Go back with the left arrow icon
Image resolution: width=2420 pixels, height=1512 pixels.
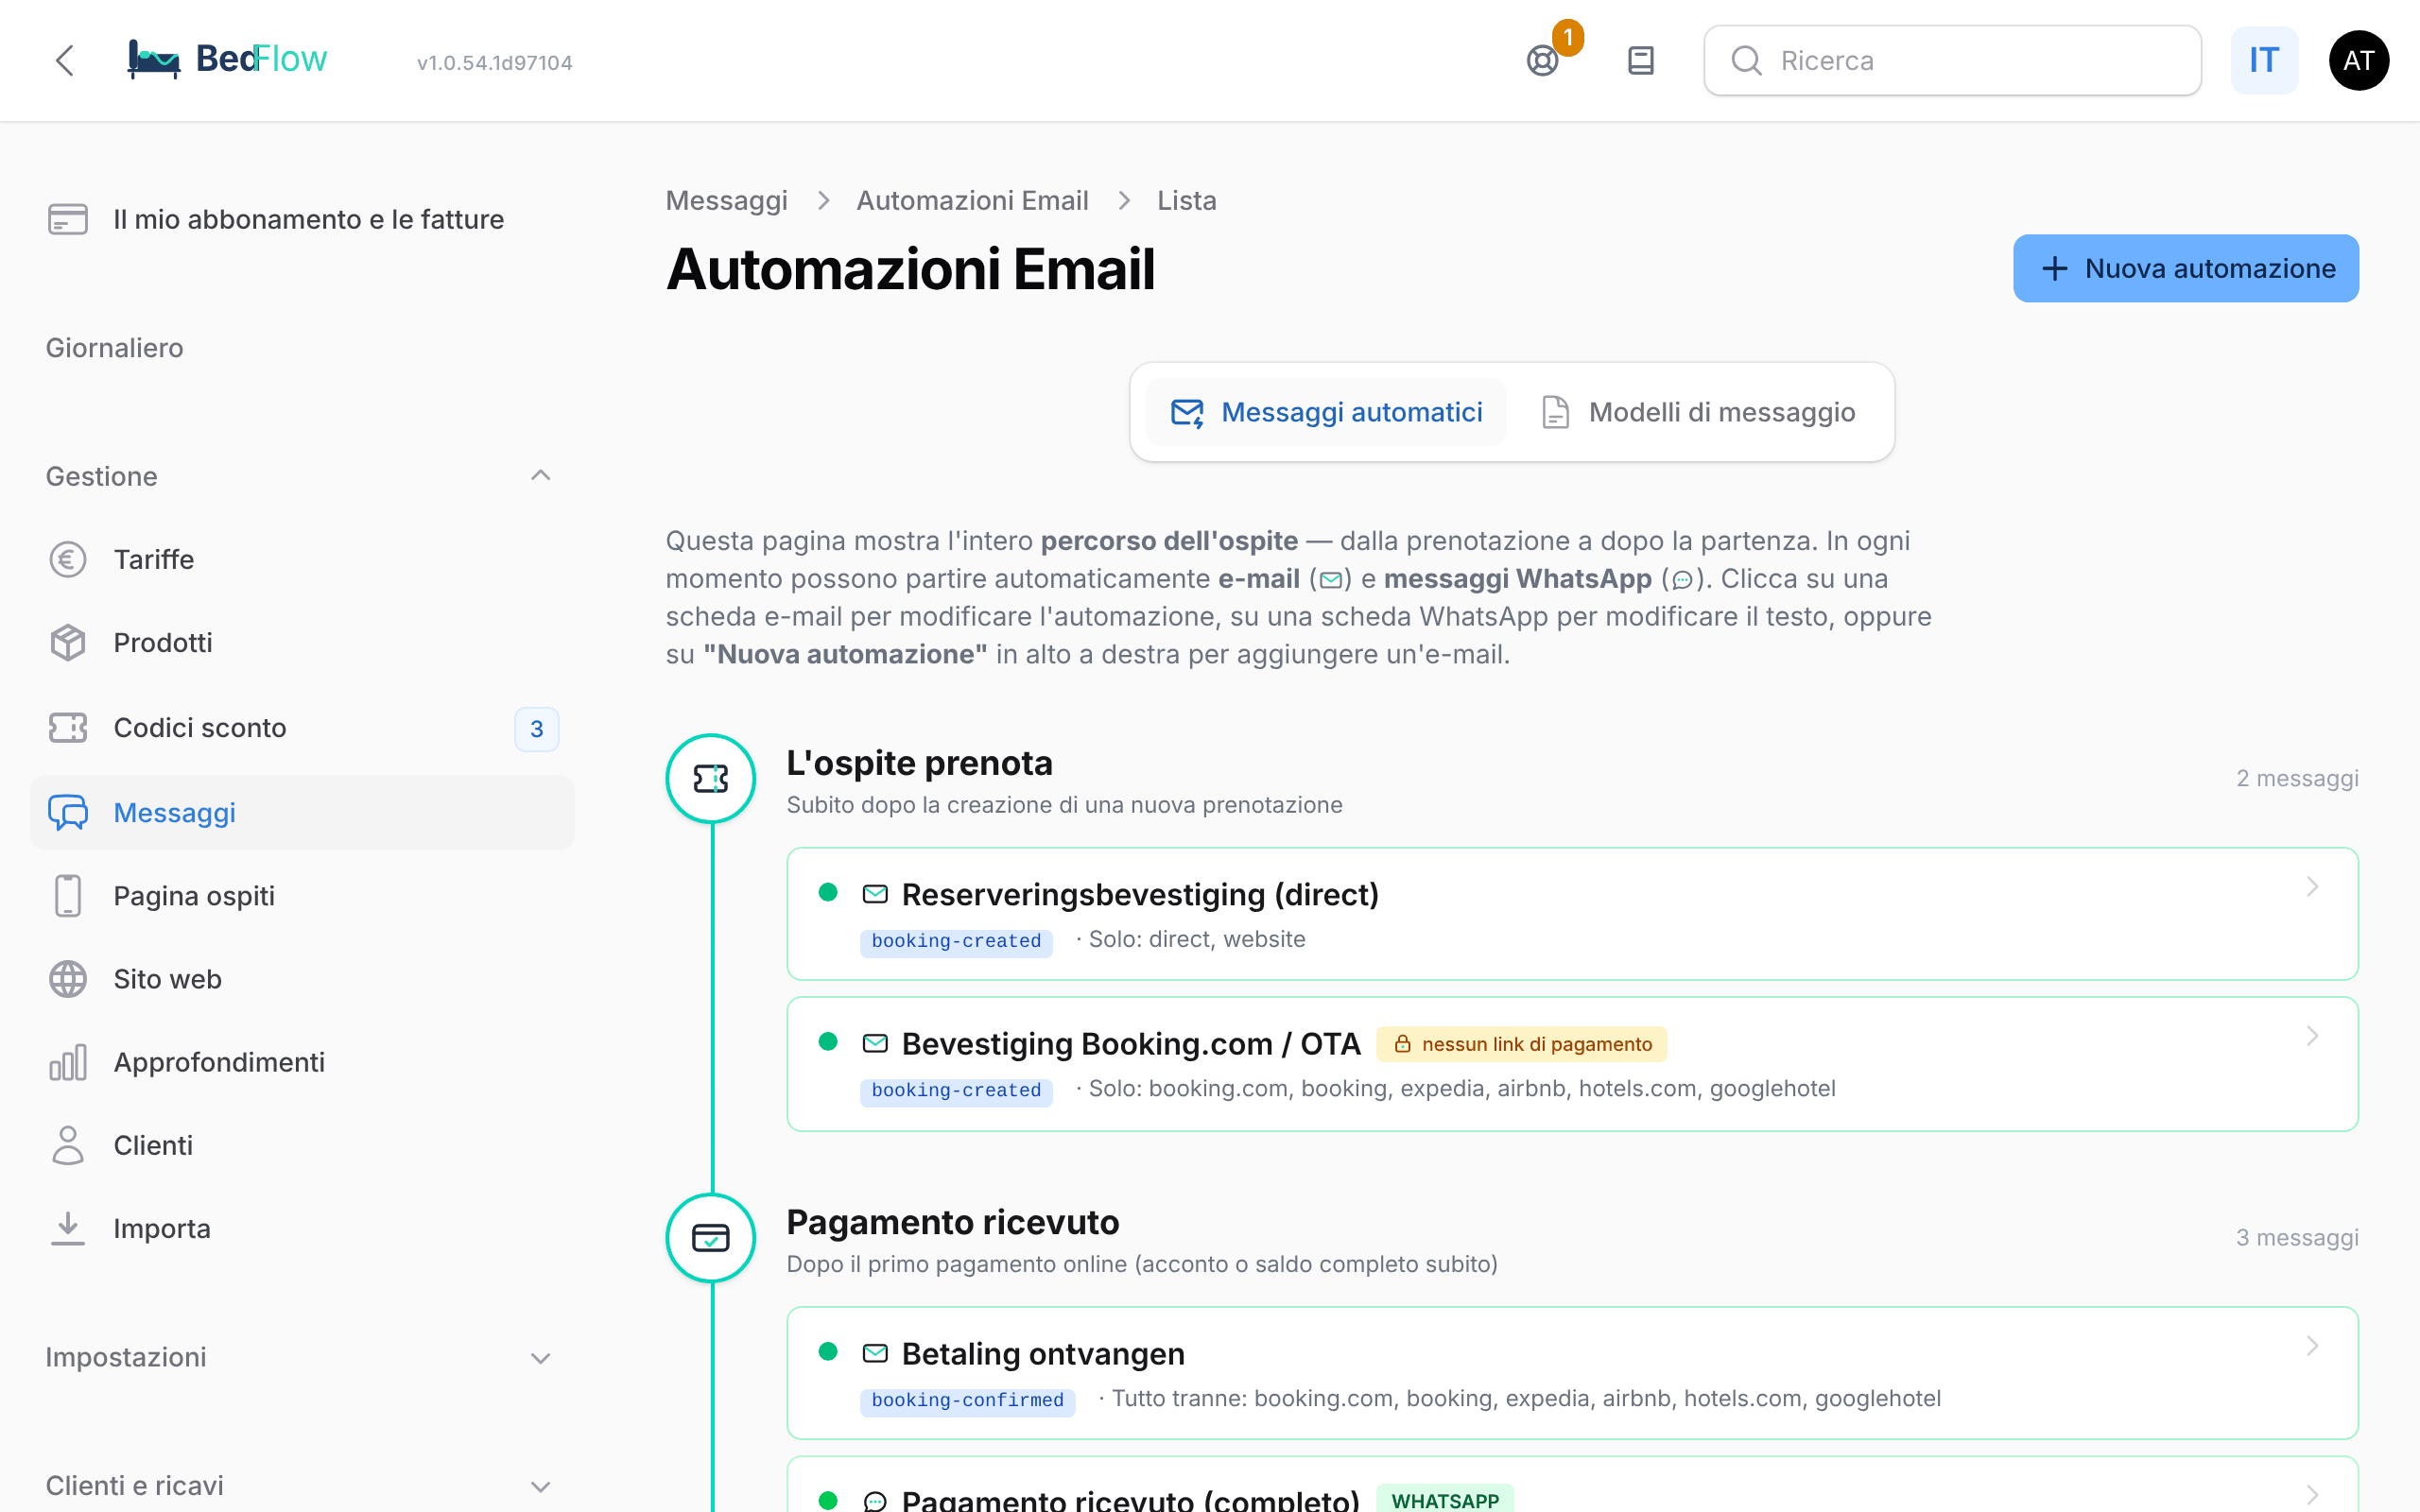click(65, 60)
